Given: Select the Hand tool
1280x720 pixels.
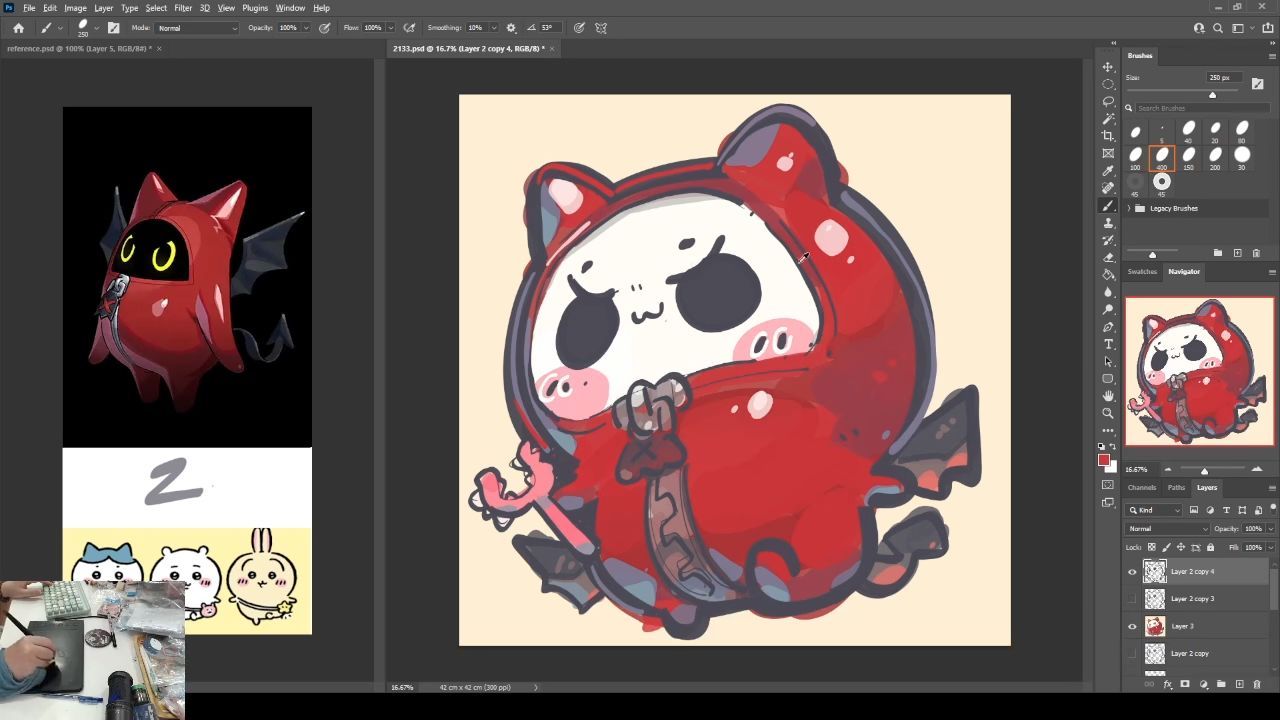Looking at the screenshot, I should coord(1108,396).
